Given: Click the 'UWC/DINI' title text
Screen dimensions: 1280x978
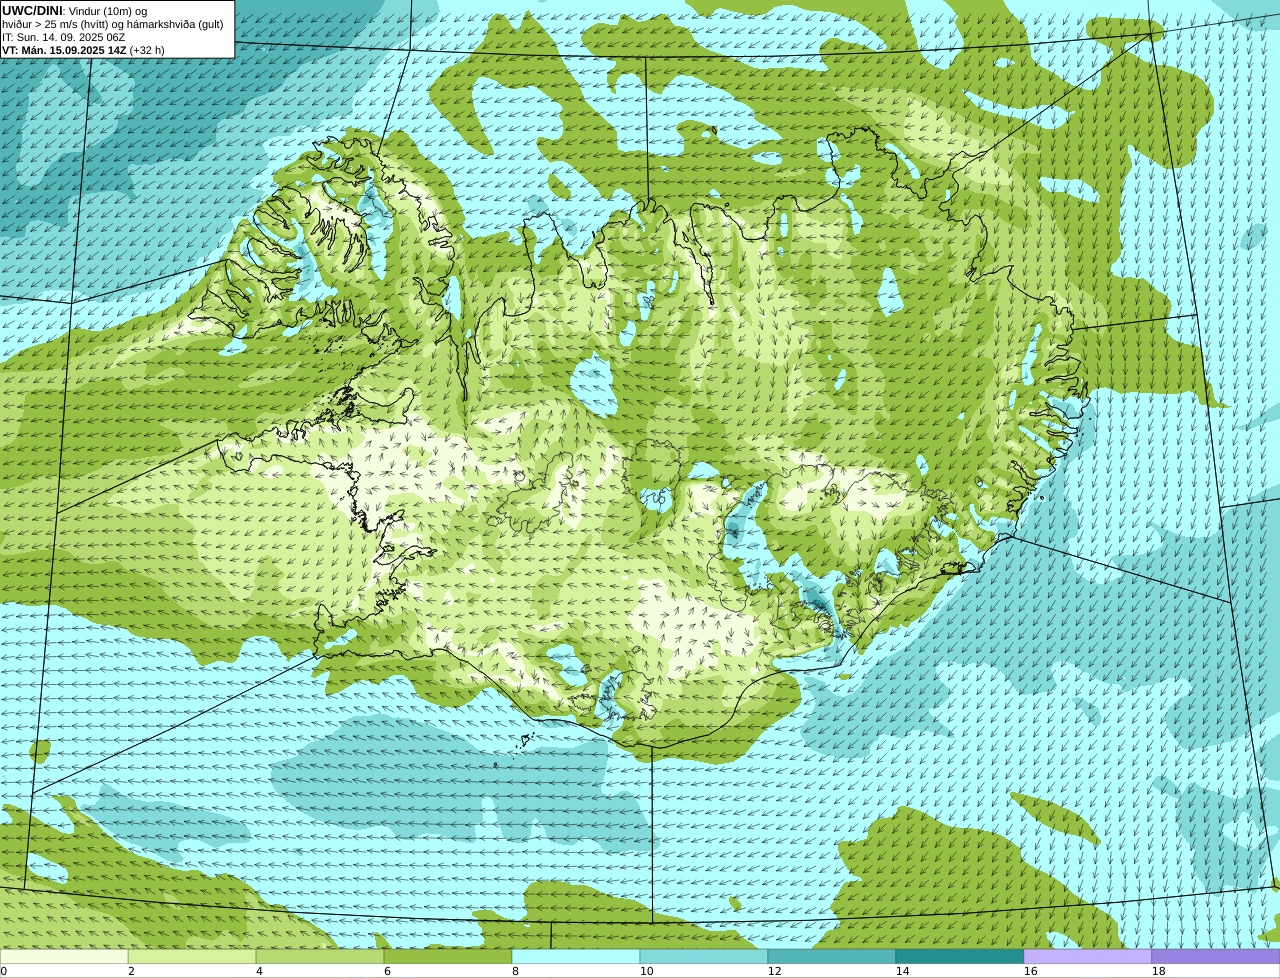Looking at the screenshot, I should click(32, 11).
